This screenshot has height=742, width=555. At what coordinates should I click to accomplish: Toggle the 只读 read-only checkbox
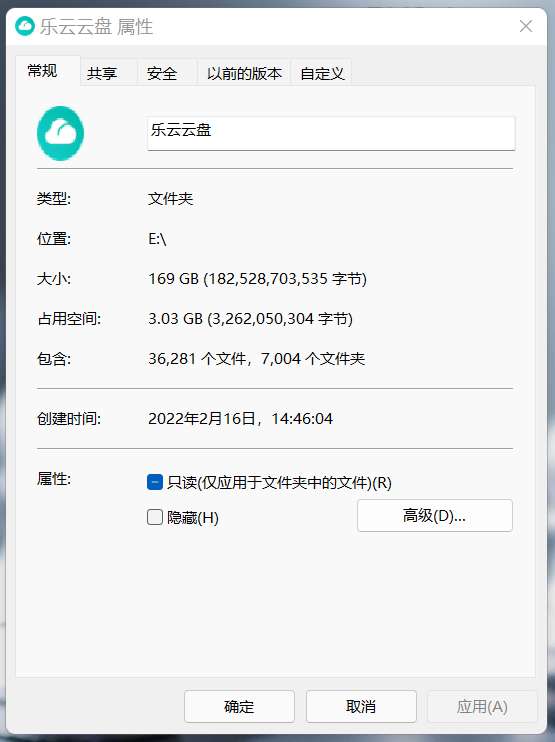point(155,482)
